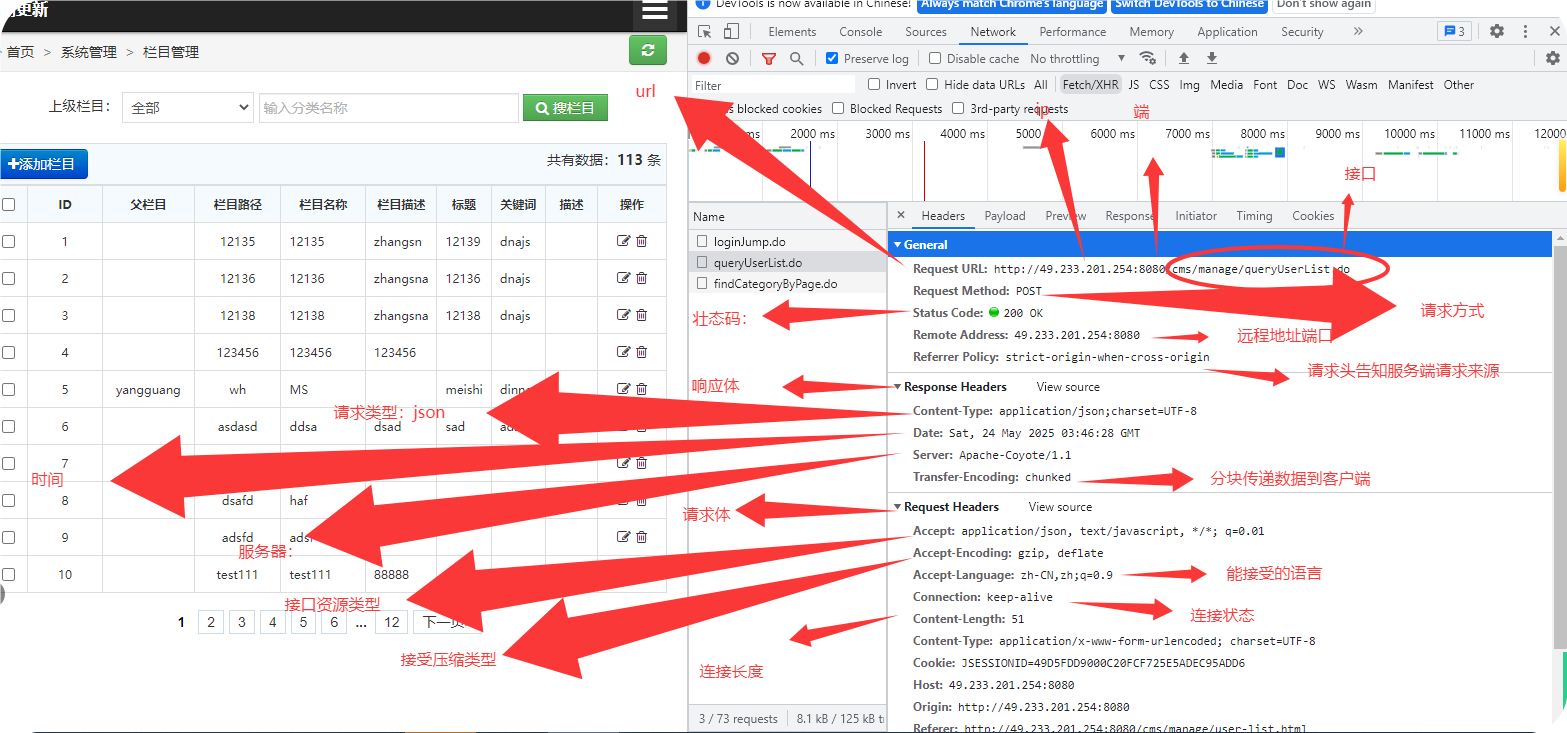The width and height of the screenshot is (1567, 733).
Task: Go to page 2 in pagination
Action: (210, 622)
